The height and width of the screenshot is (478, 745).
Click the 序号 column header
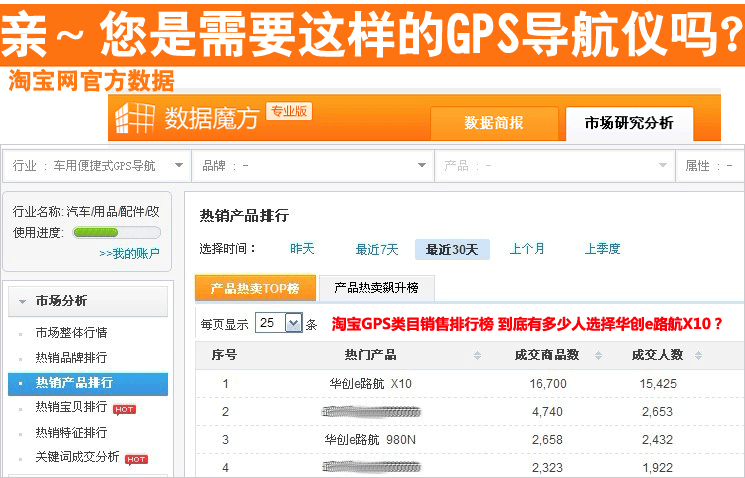pos(224,355)
